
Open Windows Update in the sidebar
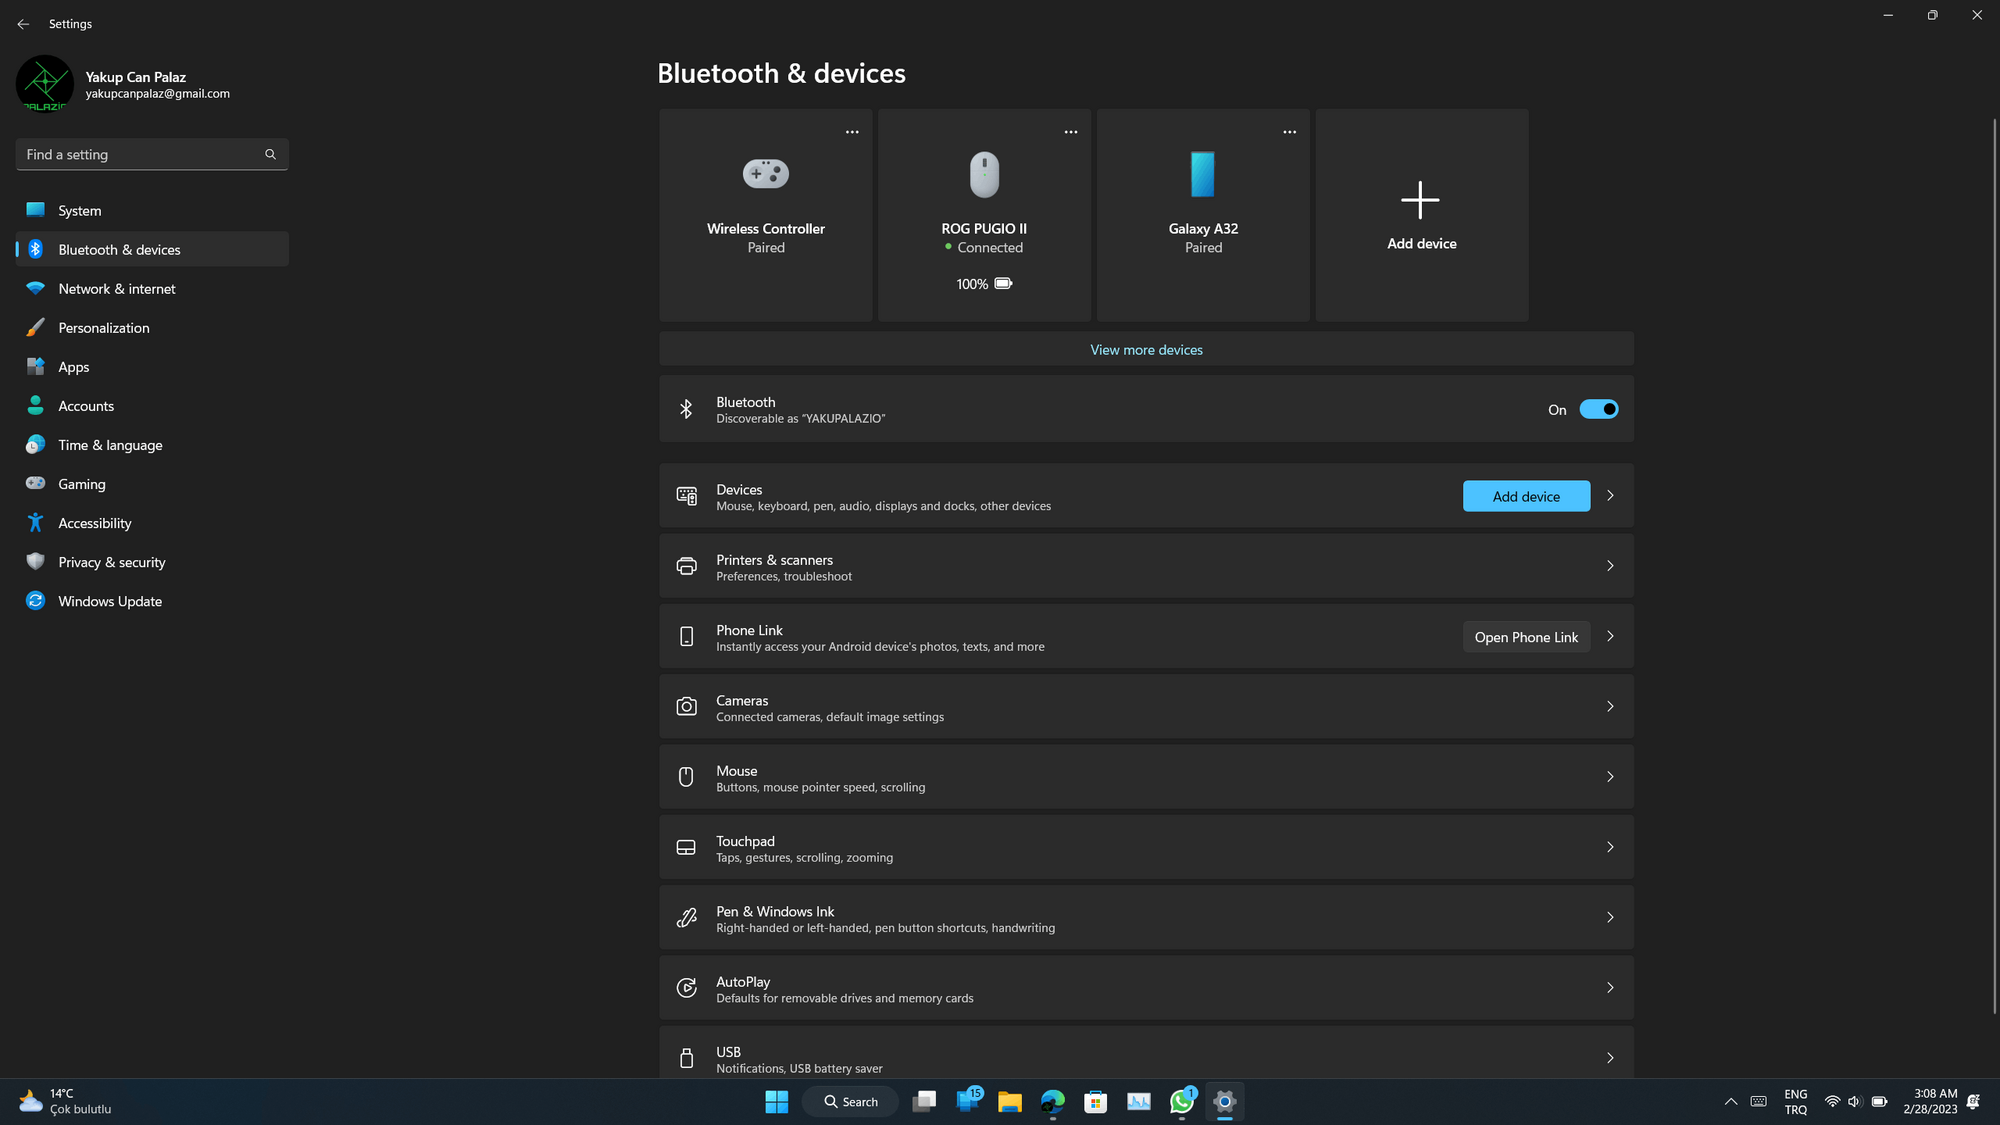tap(152, 601)
